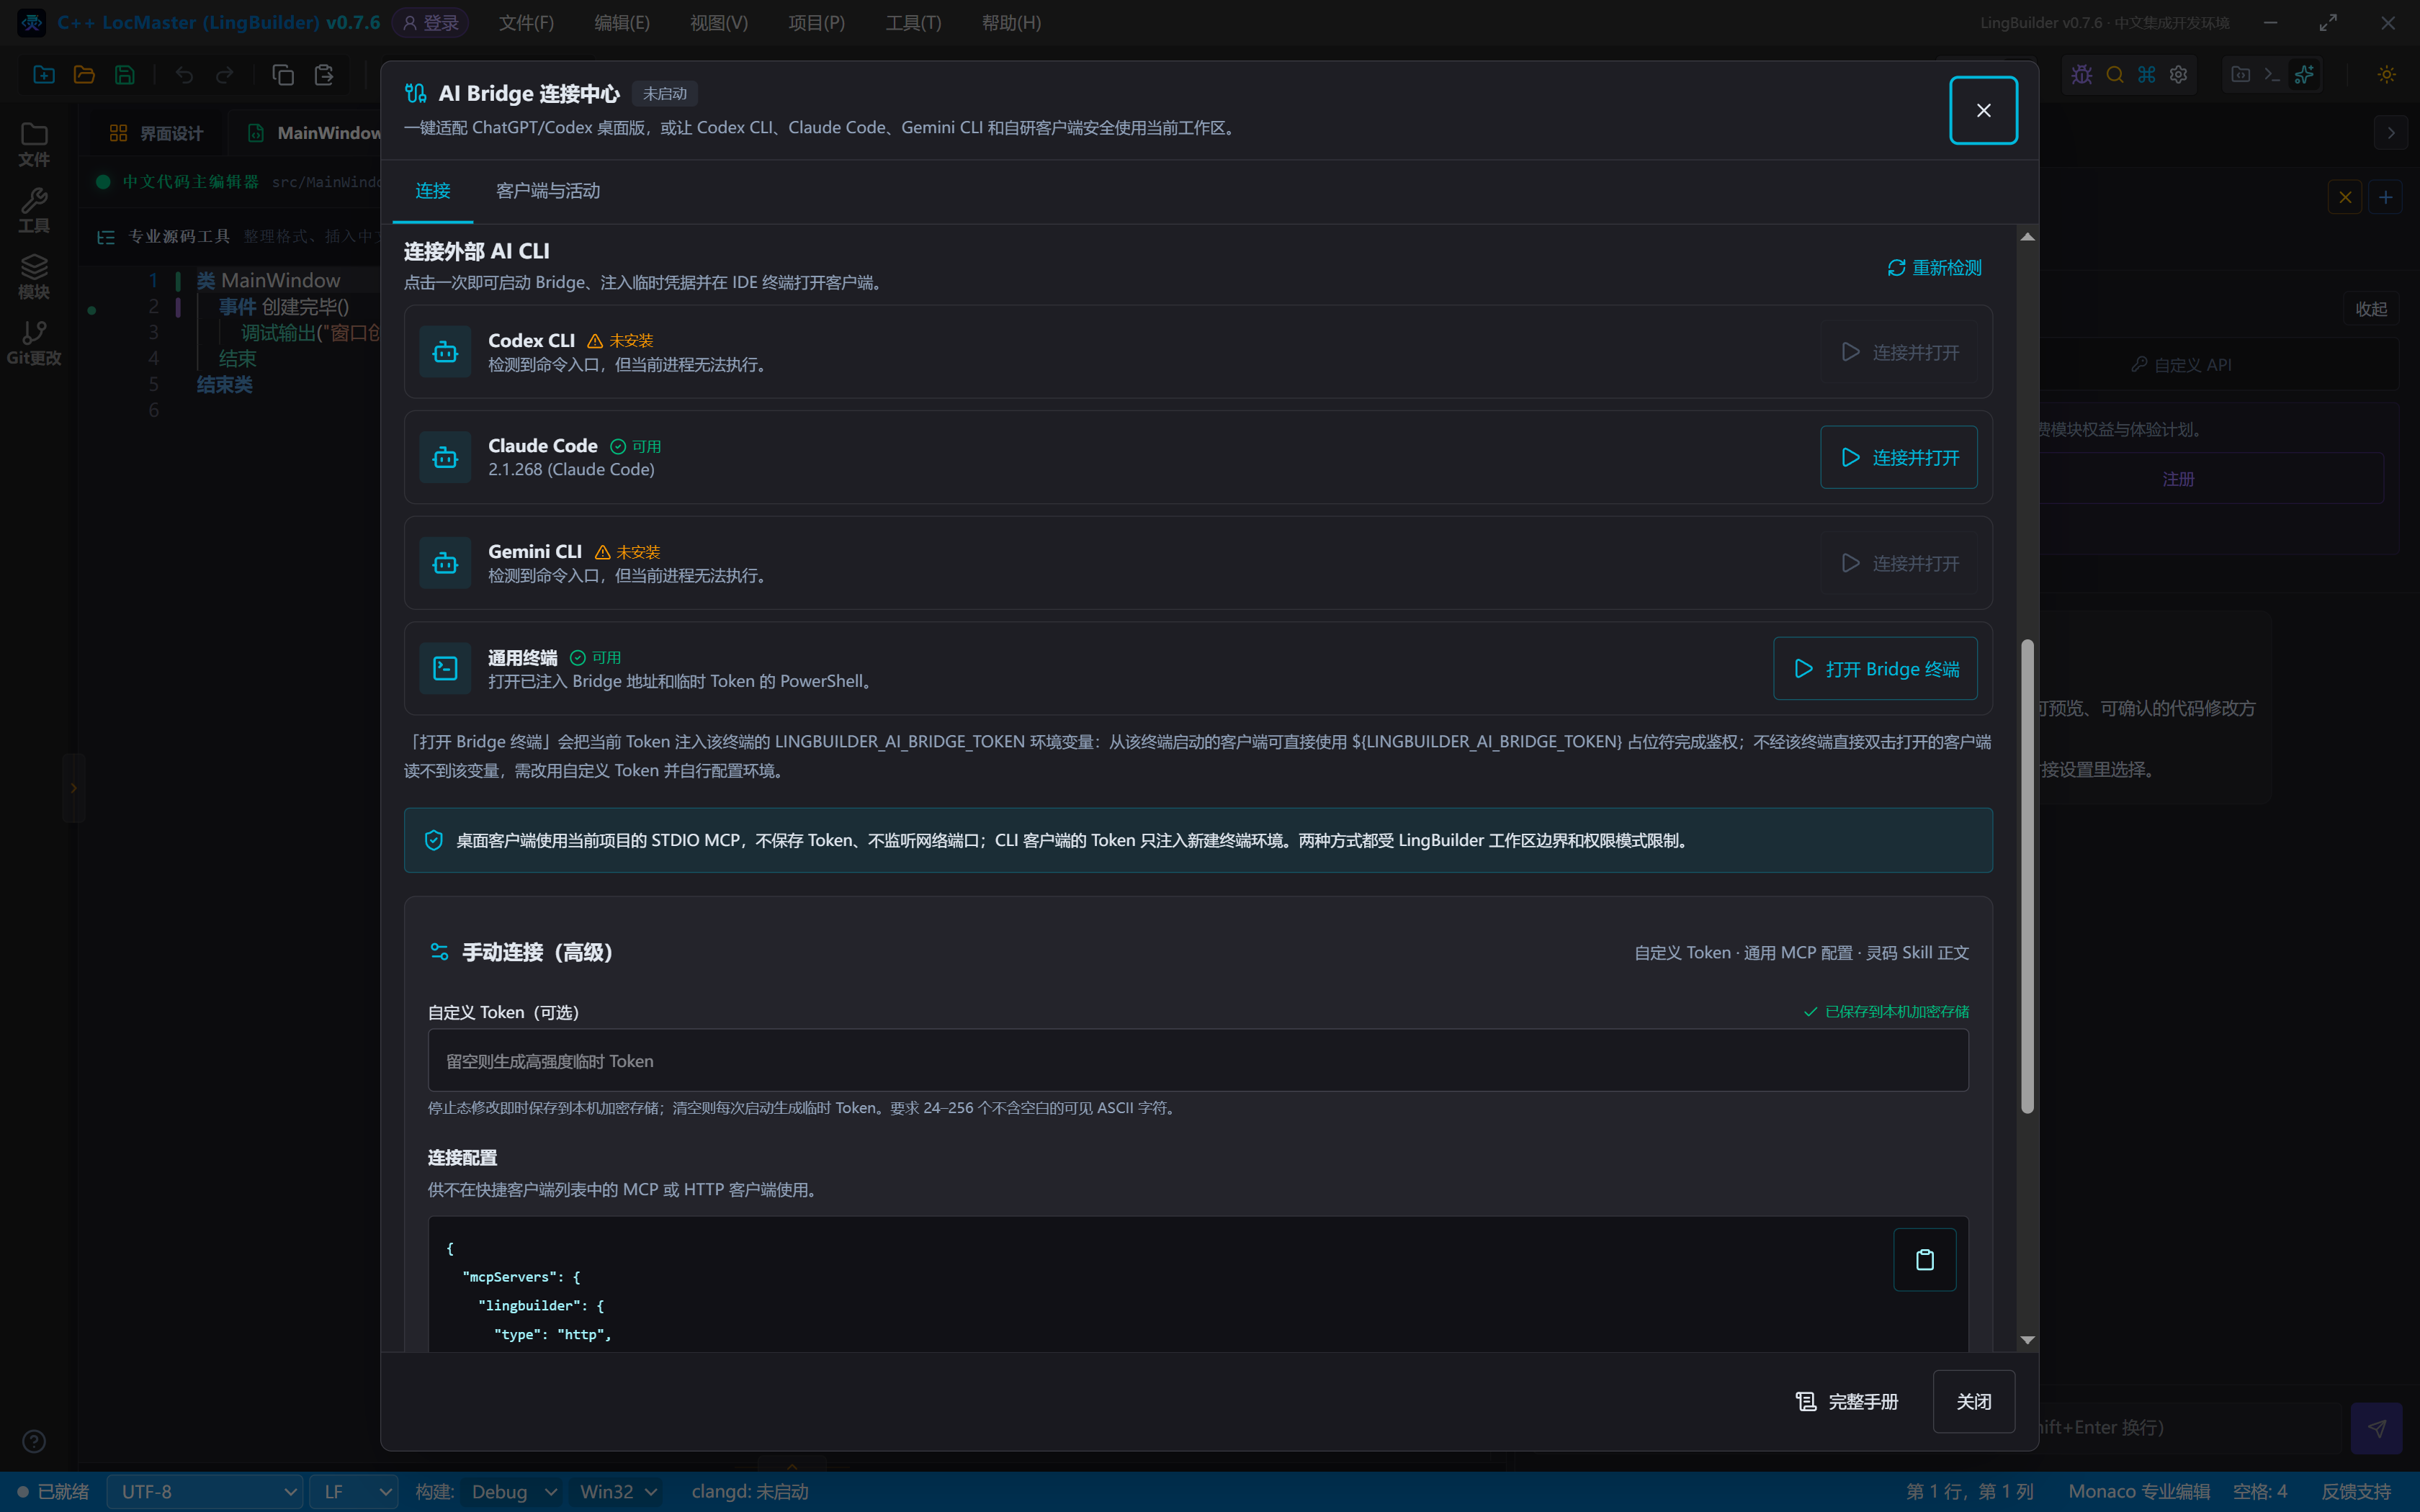Open the UTF-8 encoding dropdown
The height and width of the screenshot is (1512, 2420).
point(205,1491)
